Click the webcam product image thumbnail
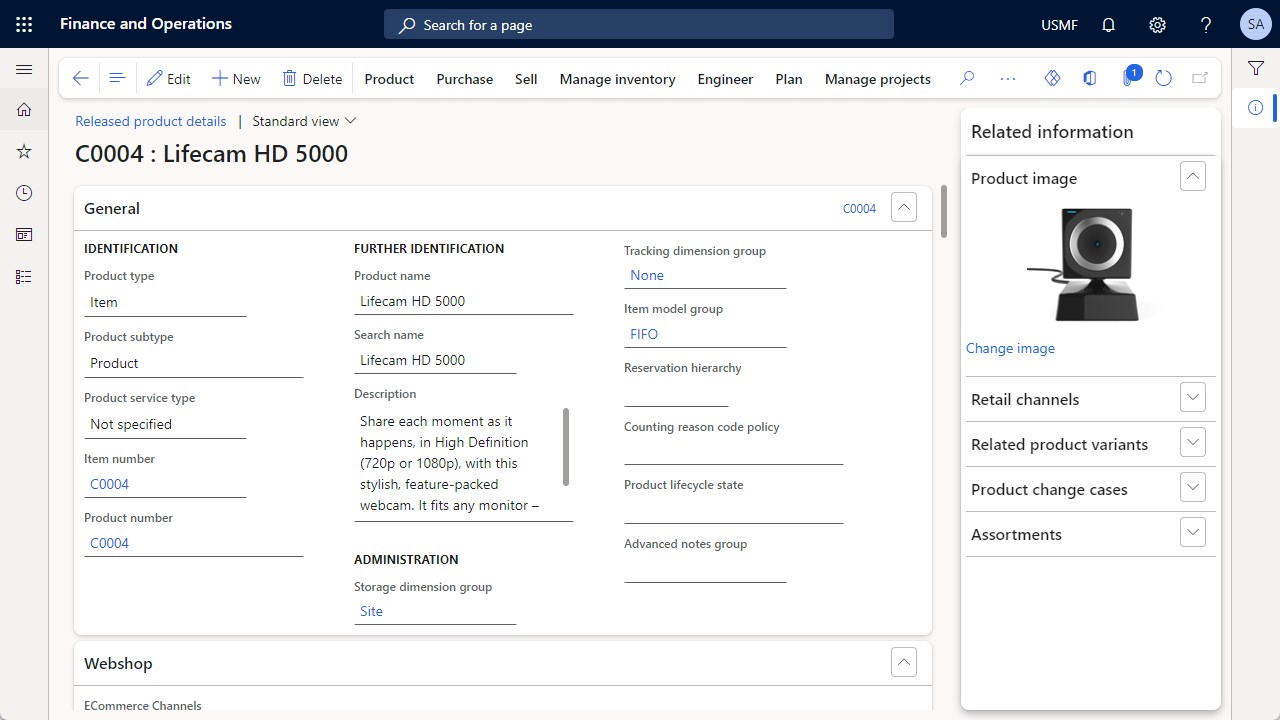The image size is (1280, 720). point(1091,264)
